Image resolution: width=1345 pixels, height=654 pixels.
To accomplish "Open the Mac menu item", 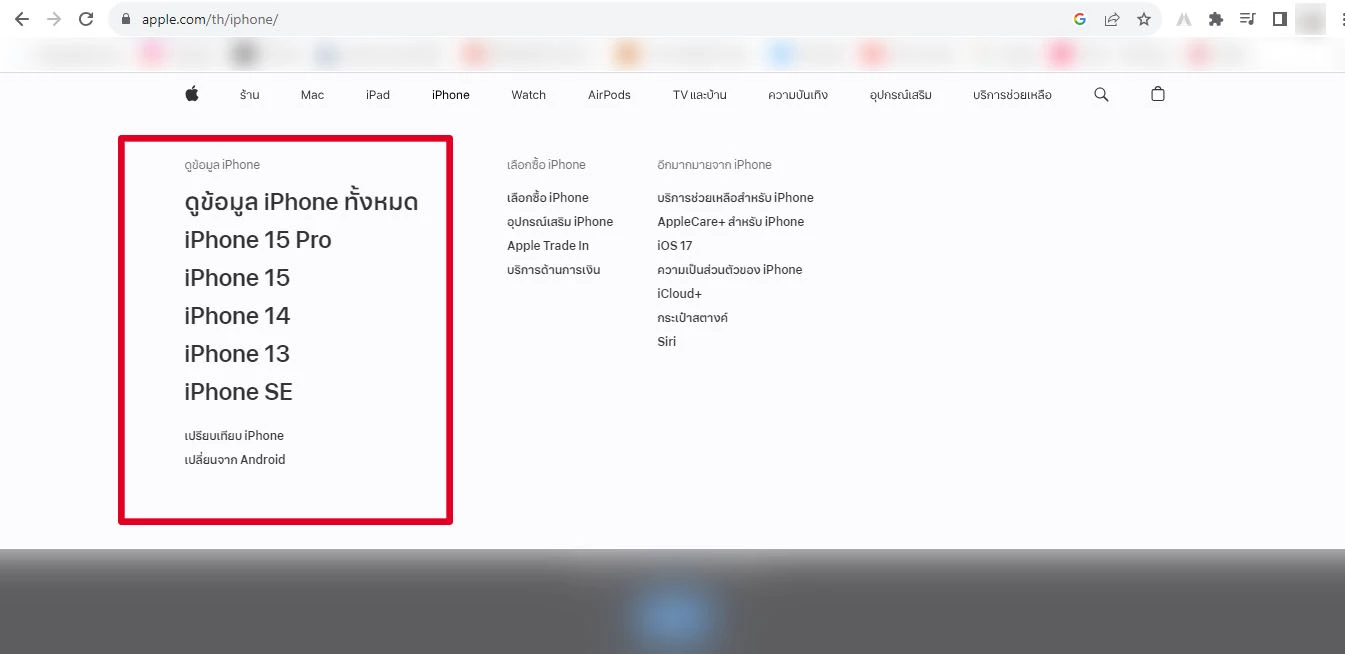I will tap(312, 95).
